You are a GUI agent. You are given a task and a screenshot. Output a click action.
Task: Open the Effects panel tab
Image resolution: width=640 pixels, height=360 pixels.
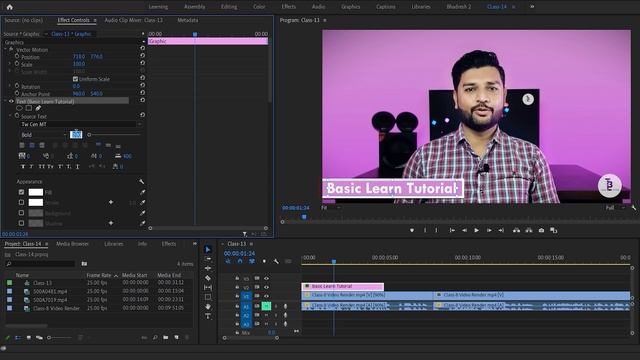coord(169,244)
